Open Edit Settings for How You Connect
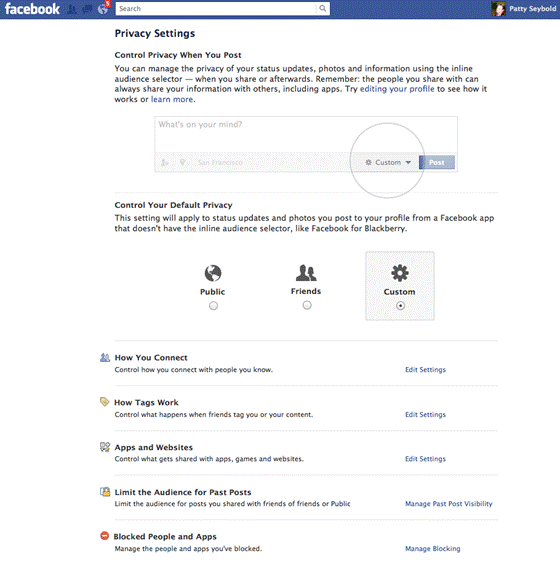Image resolution: width=560 pixels, height=564 pixels. (425, 370)
